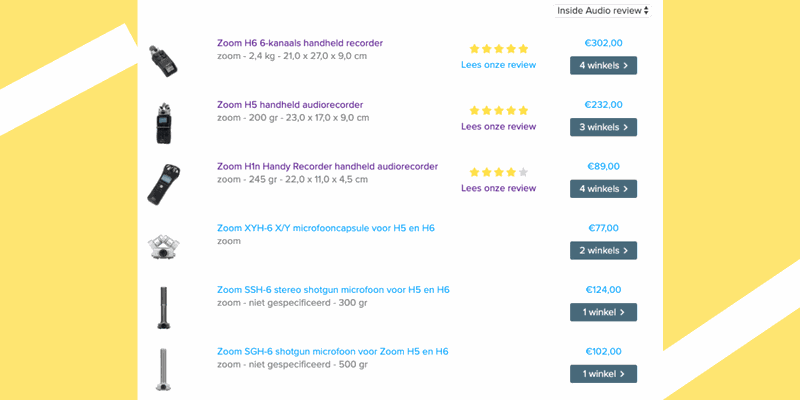Open Zoom SSH-6 stereo shotgun microfoon link

click(x=333, y=290)
